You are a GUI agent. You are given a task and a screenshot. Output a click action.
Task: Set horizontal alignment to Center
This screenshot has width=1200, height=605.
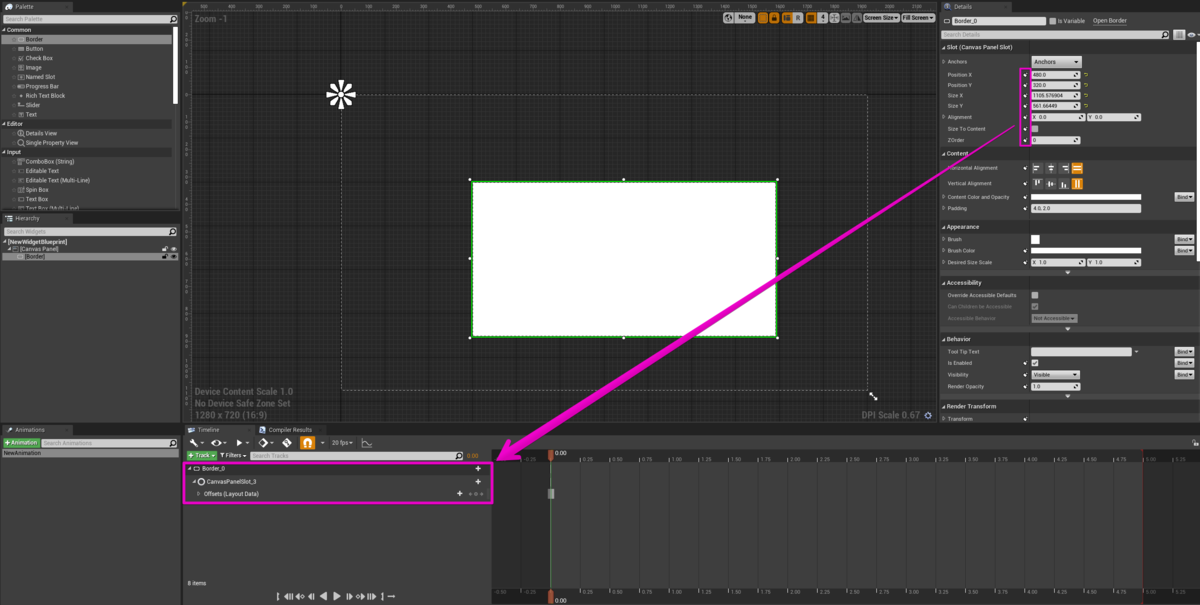point(1051,168)
